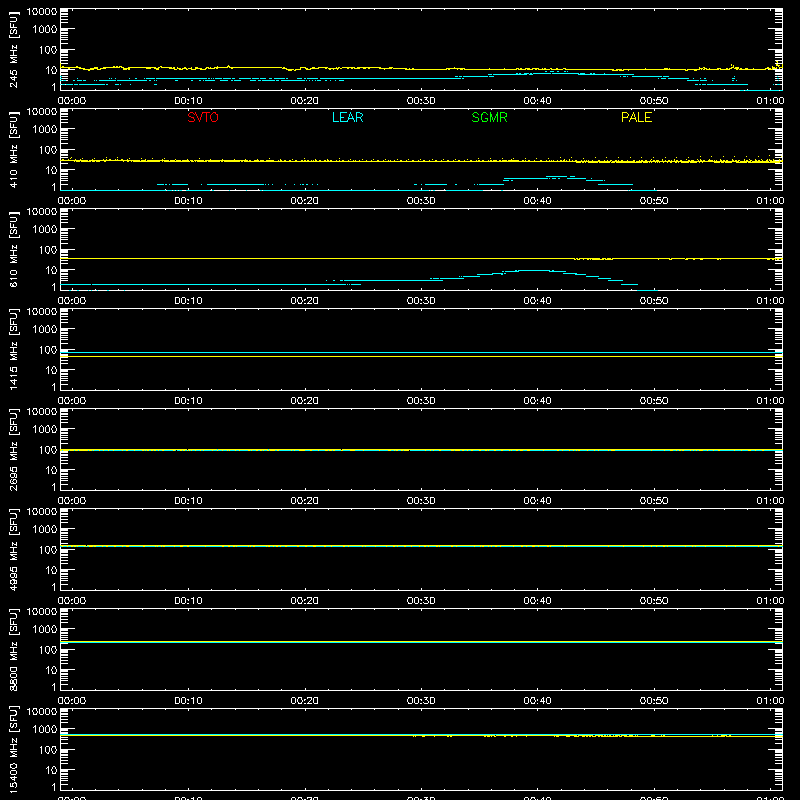Click the 10 tick on the 4995 MHz axis
800x800 pixels.
point(51,570)
